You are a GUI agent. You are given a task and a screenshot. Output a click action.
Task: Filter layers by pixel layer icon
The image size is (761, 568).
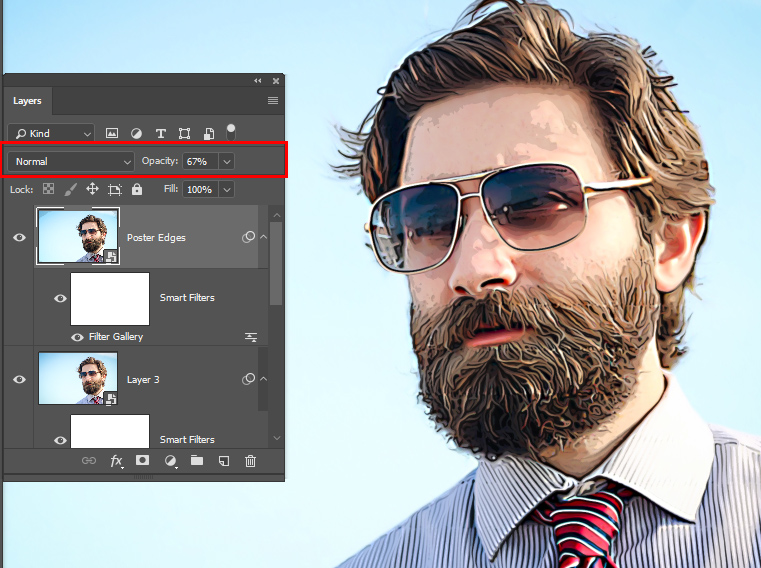112,133
